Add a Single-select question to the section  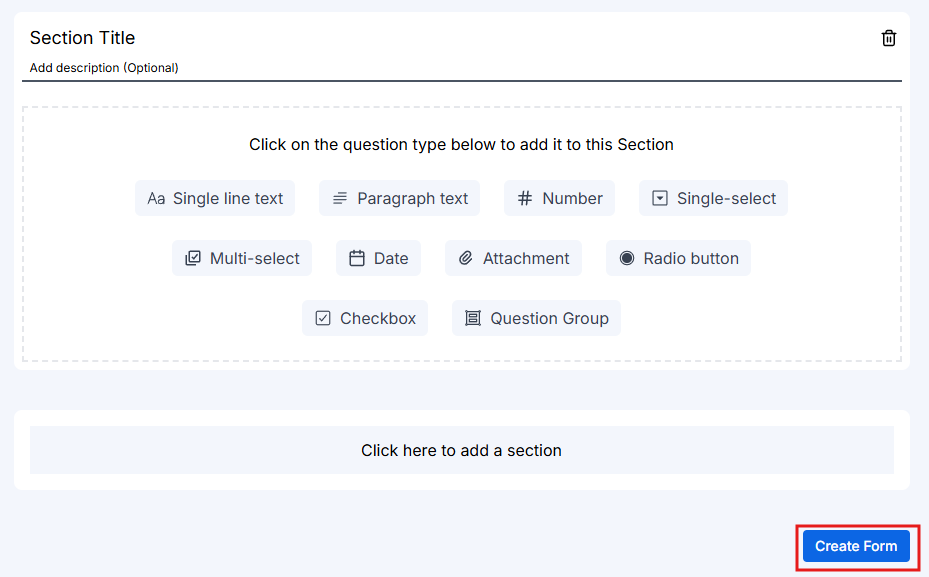coord(712,198)
